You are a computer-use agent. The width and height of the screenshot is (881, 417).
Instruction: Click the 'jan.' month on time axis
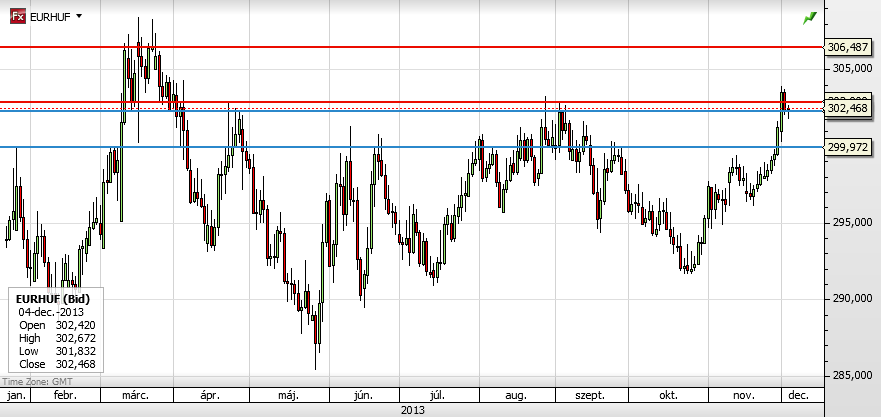[x=16, y=395]
